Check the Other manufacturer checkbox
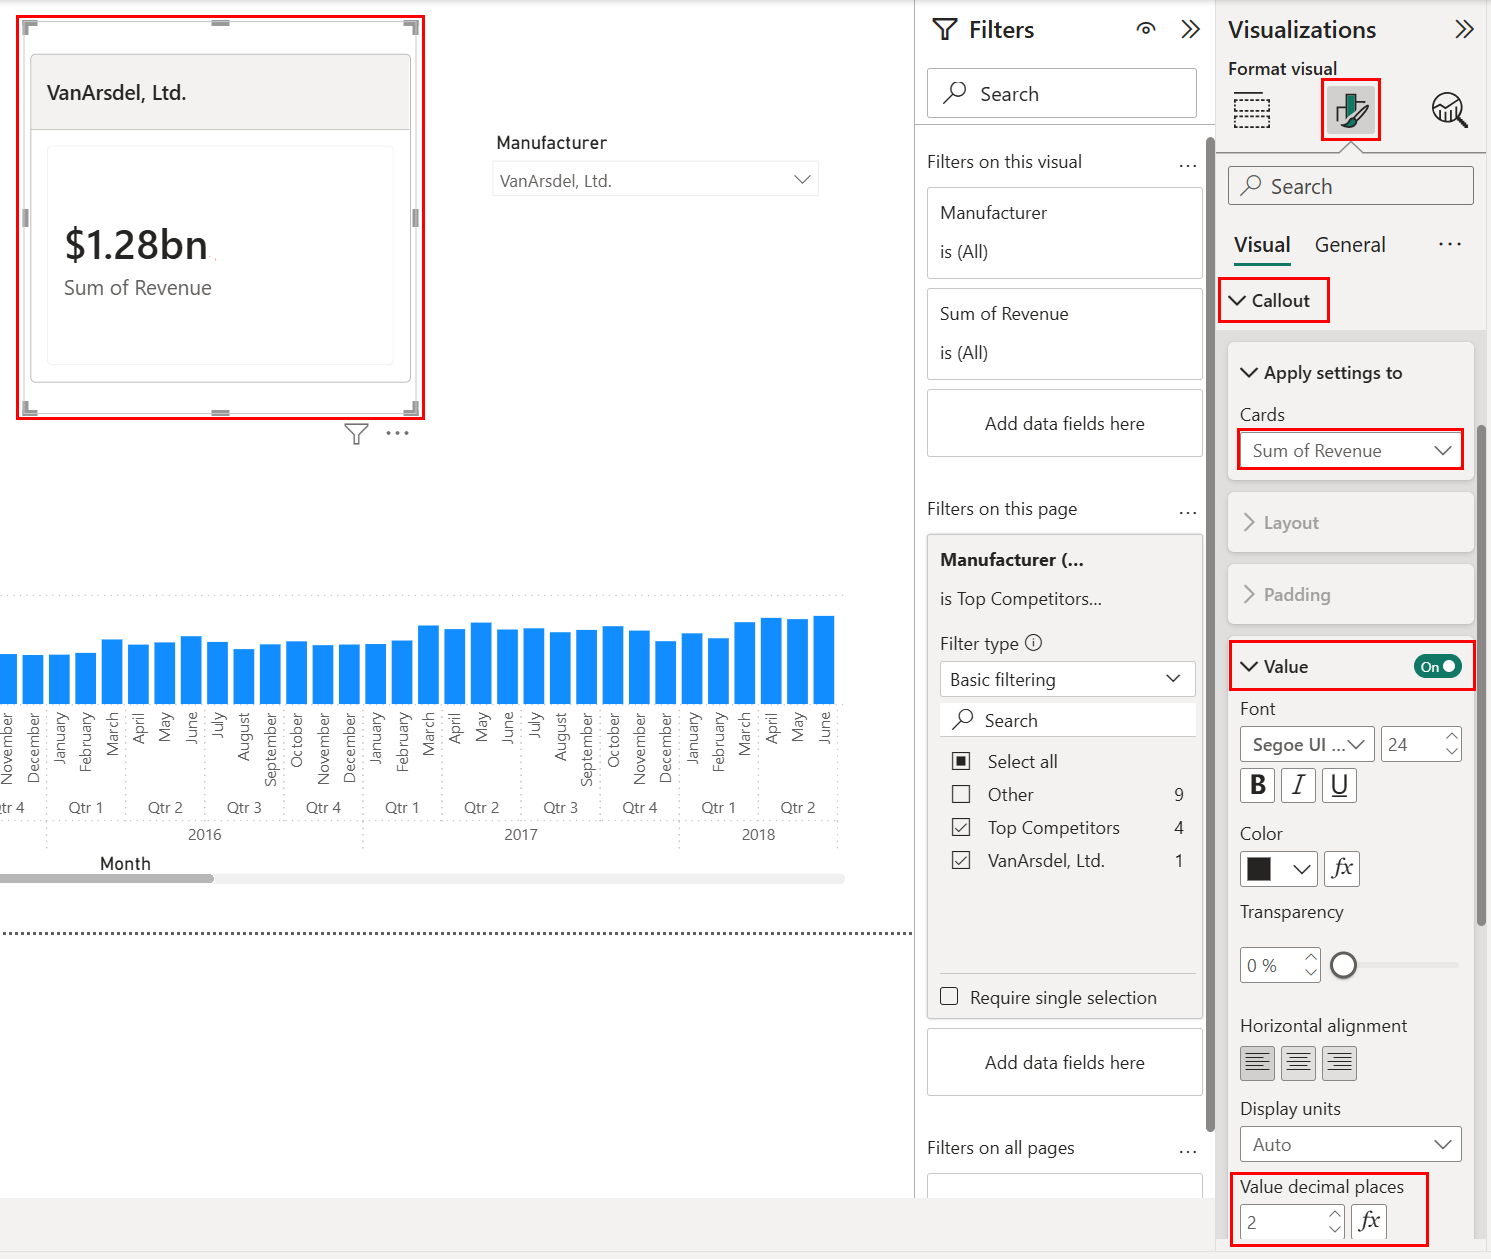 961,795
